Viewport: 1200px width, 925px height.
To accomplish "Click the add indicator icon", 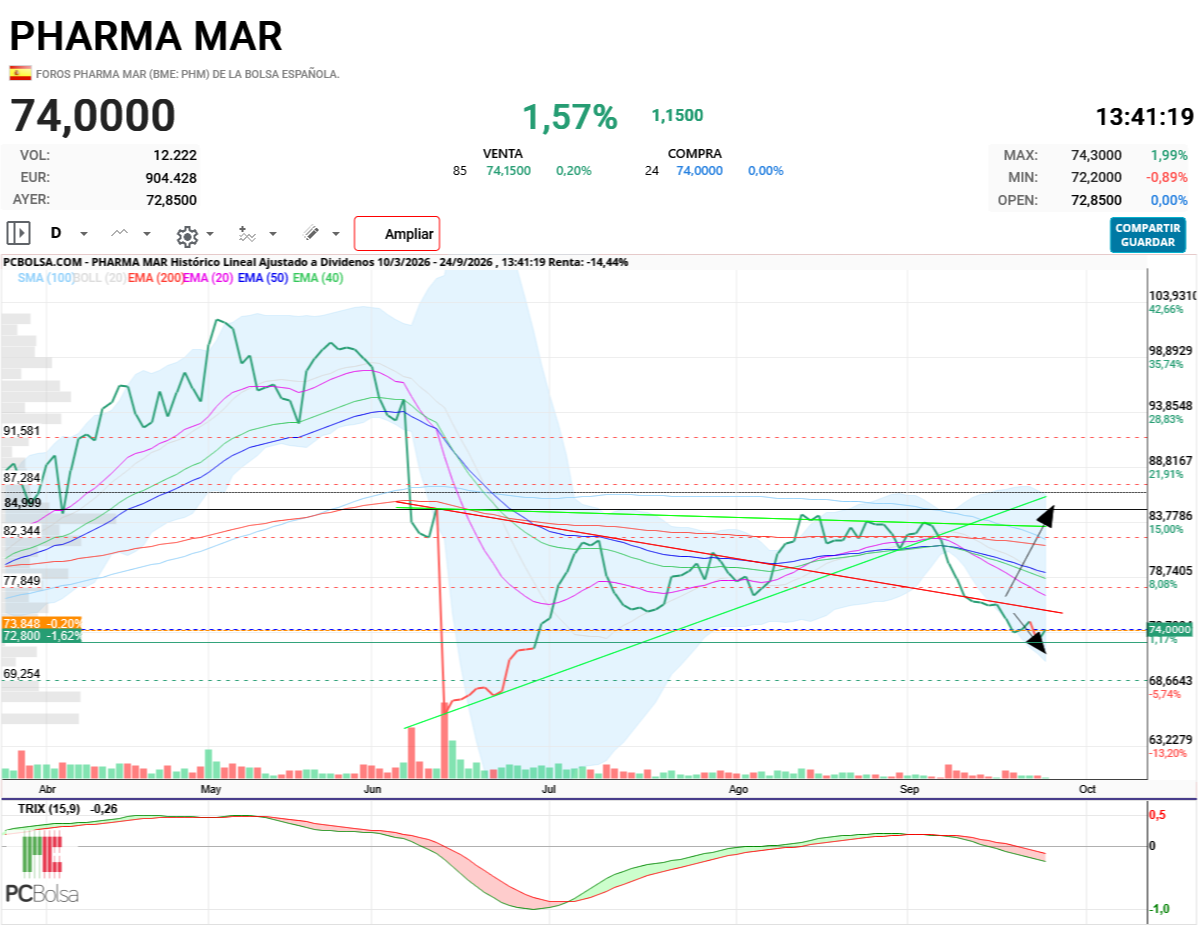I will 247,234.
